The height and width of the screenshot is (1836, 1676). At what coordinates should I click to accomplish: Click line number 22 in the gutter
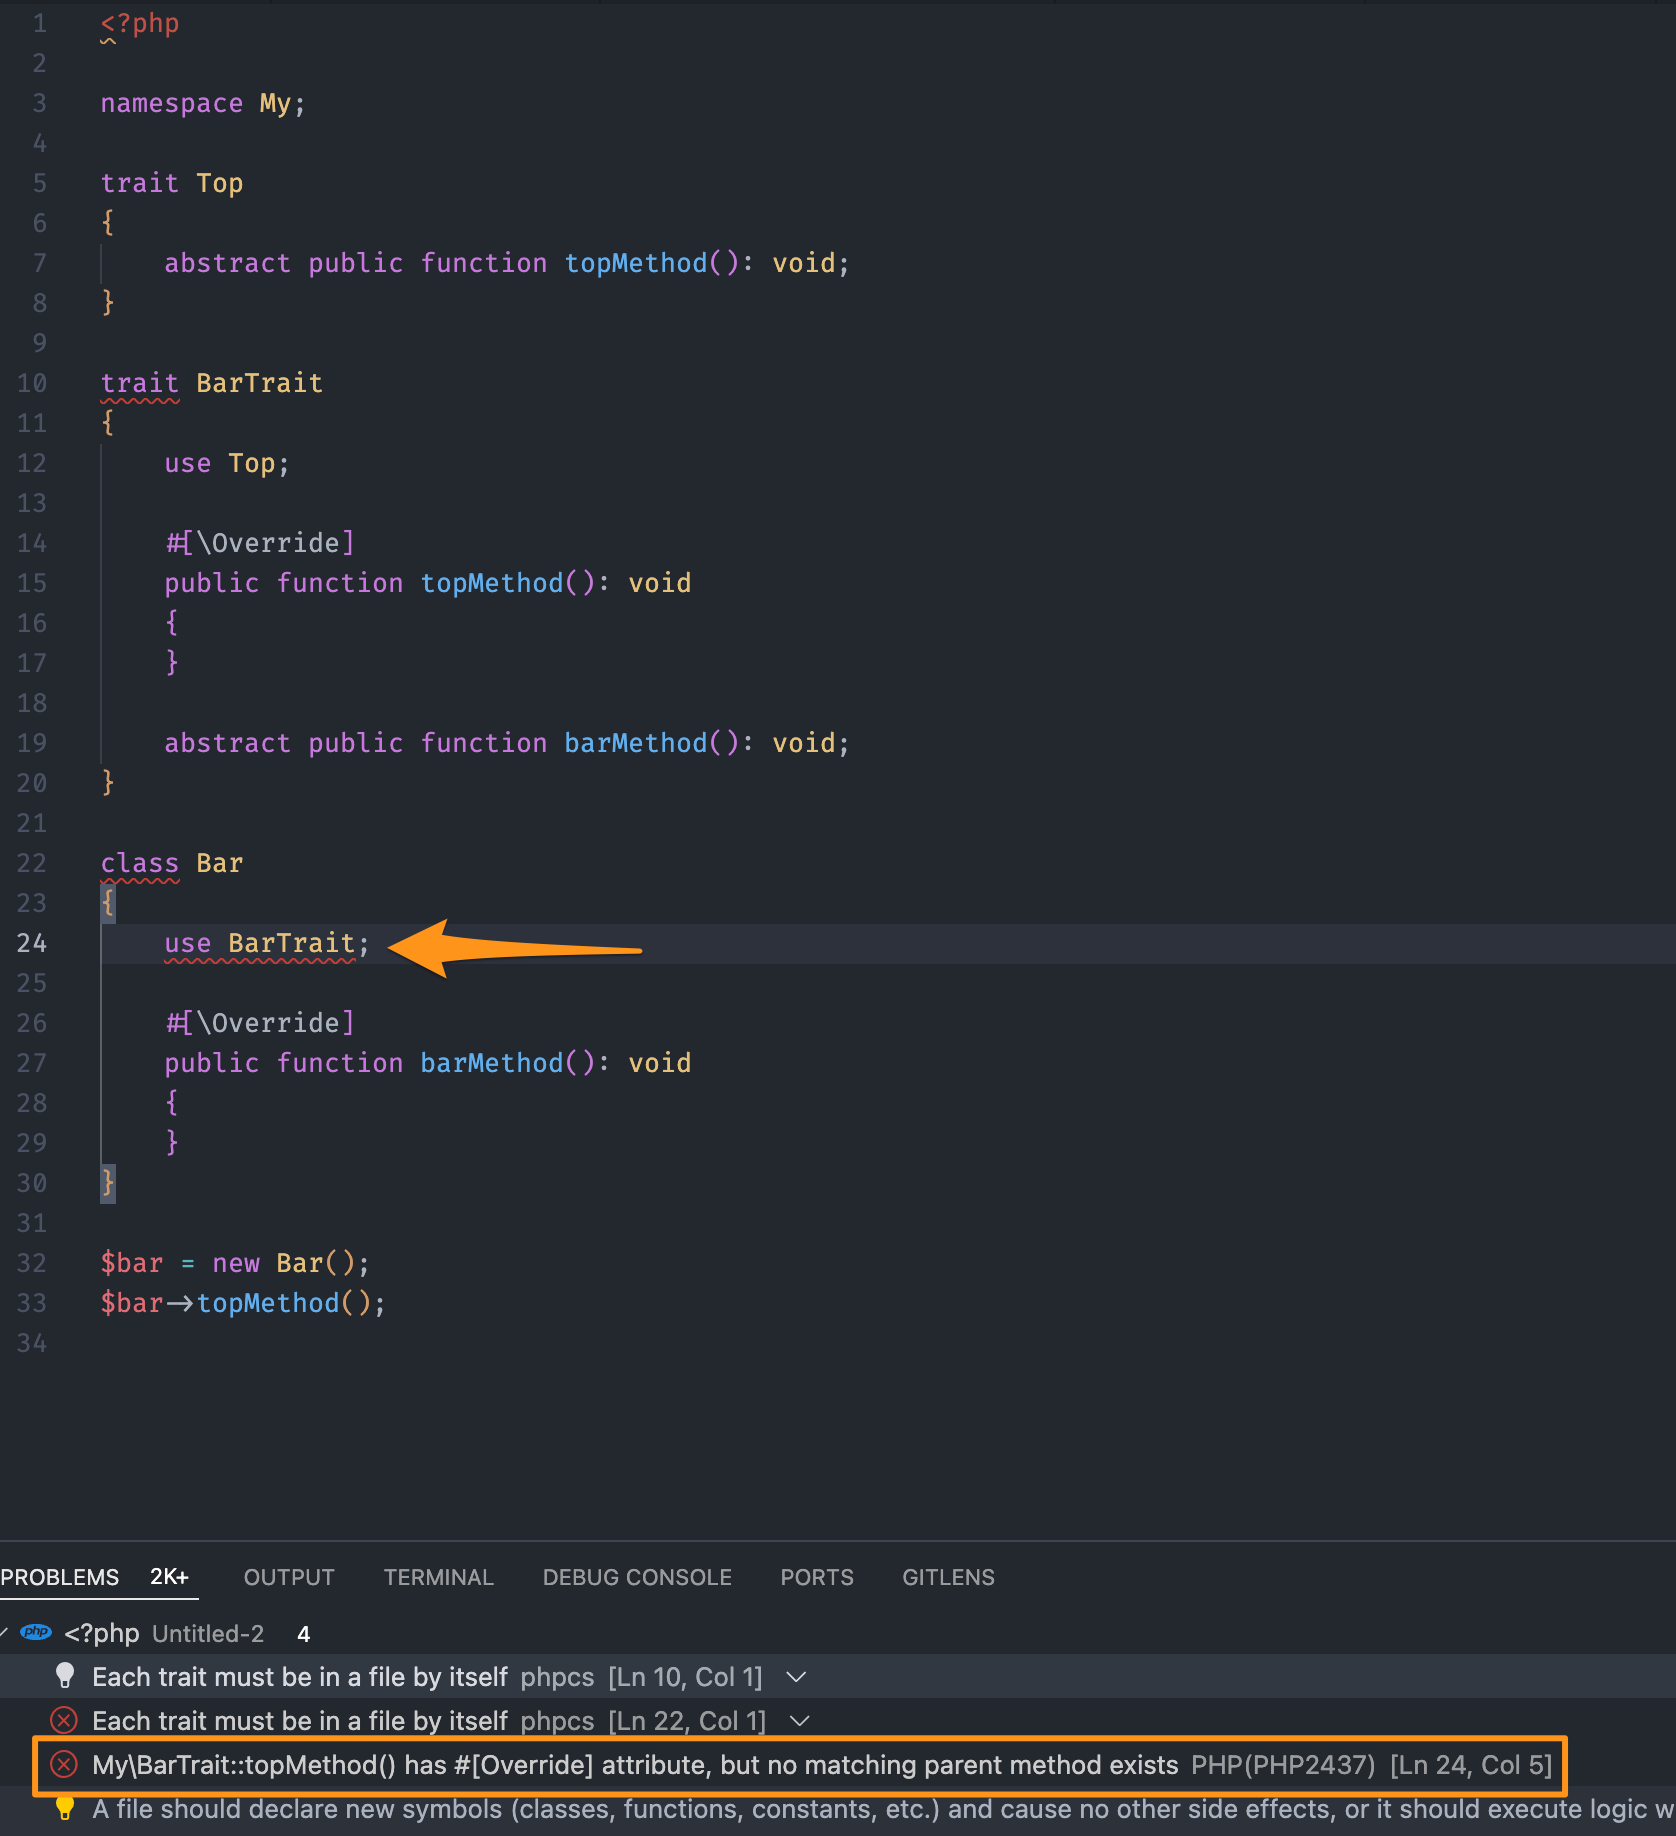[x=32, y=863]
